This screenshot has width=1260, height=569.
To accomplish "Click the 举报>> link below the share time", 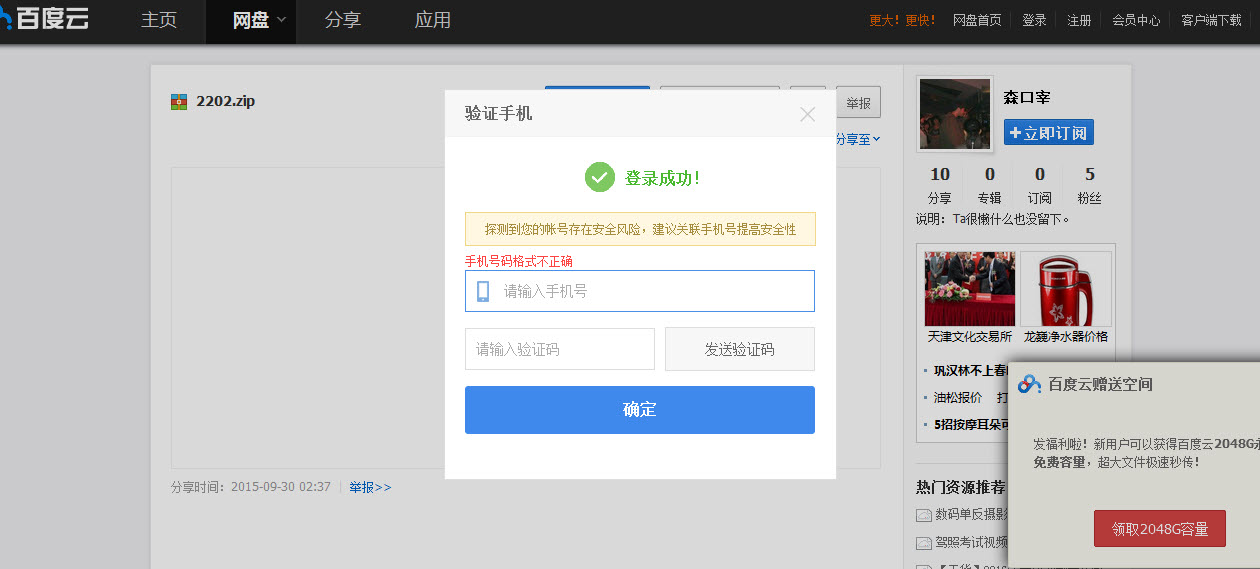I will 370,487.
